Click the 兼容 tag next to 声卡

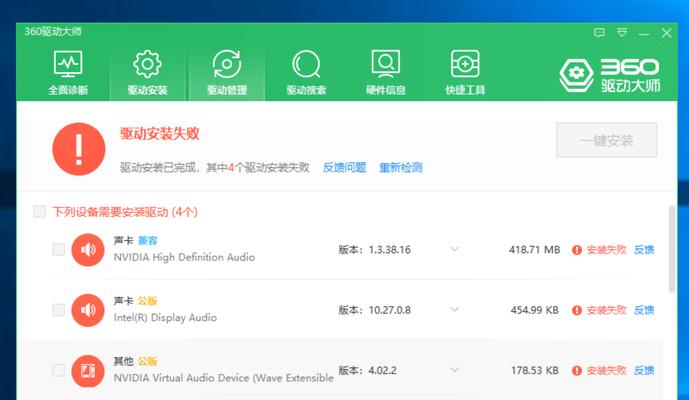(x=147, y=240)
